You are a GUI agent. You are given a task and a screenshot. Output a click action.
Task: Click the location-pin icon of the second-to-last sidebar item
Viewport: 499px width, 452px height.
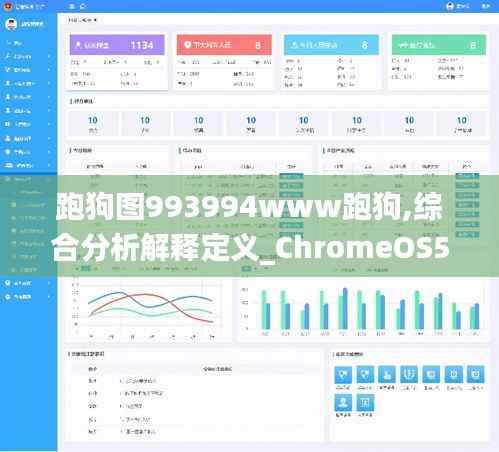point(8,283)
